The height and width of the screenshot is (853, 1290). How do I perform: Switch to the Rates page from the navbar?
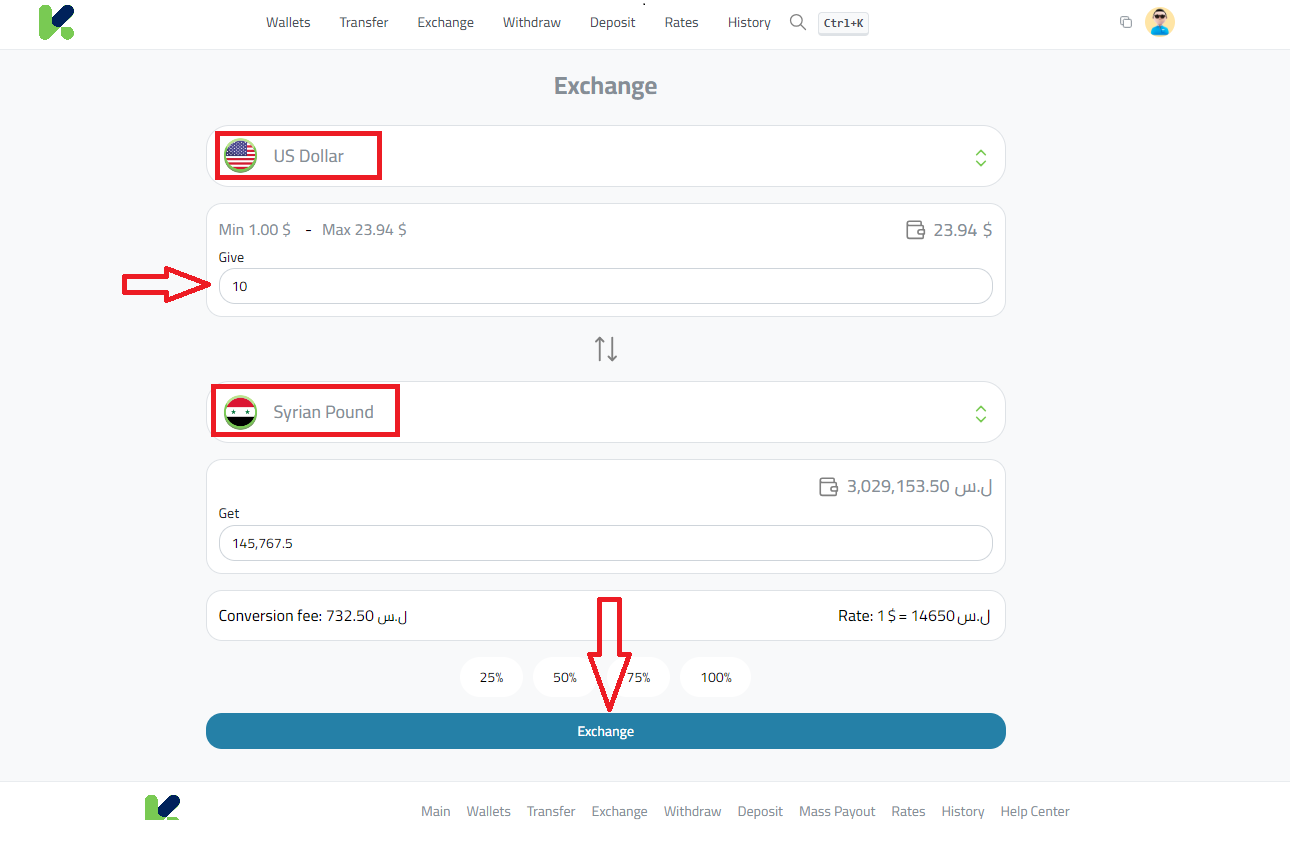pos(681,22)
